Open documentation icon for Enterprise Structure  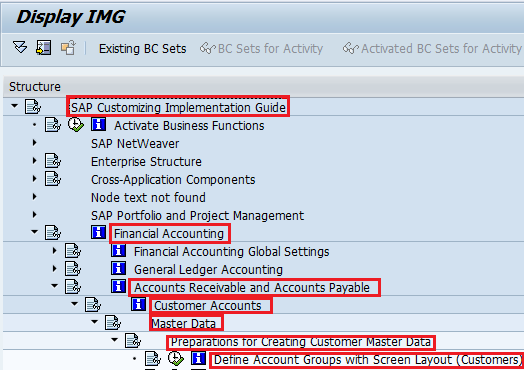click(x=53, y=161)
